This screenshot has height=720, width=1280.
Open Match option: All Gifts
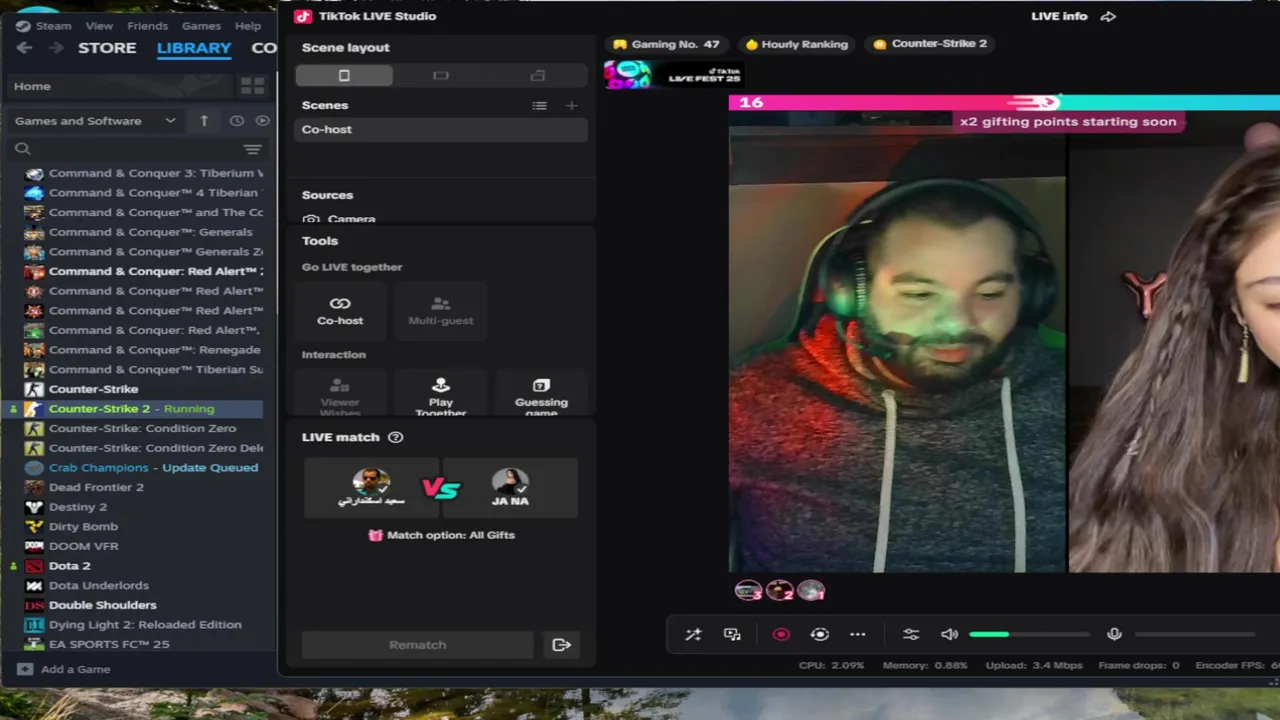(441, 535)
